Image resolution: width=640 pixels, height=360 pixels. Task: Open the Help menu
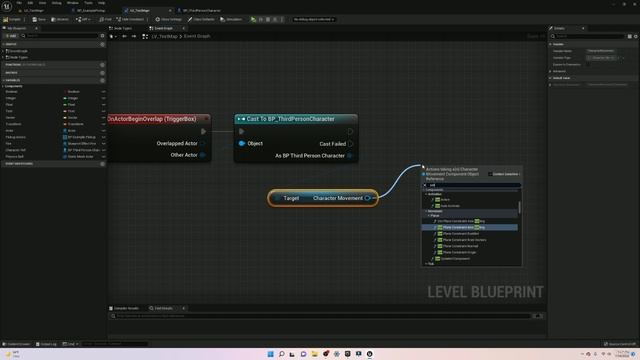pos(101,3)
